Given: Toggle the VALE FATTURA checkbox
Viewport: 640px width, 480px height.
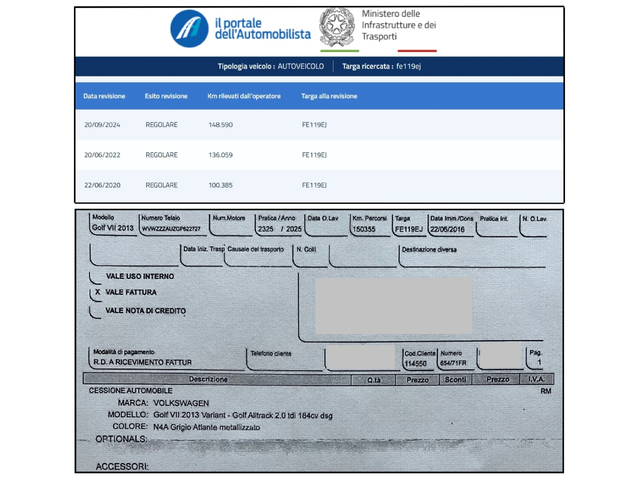Looking at the screenshot, I should pyautogui.click(x=97, y=293).
